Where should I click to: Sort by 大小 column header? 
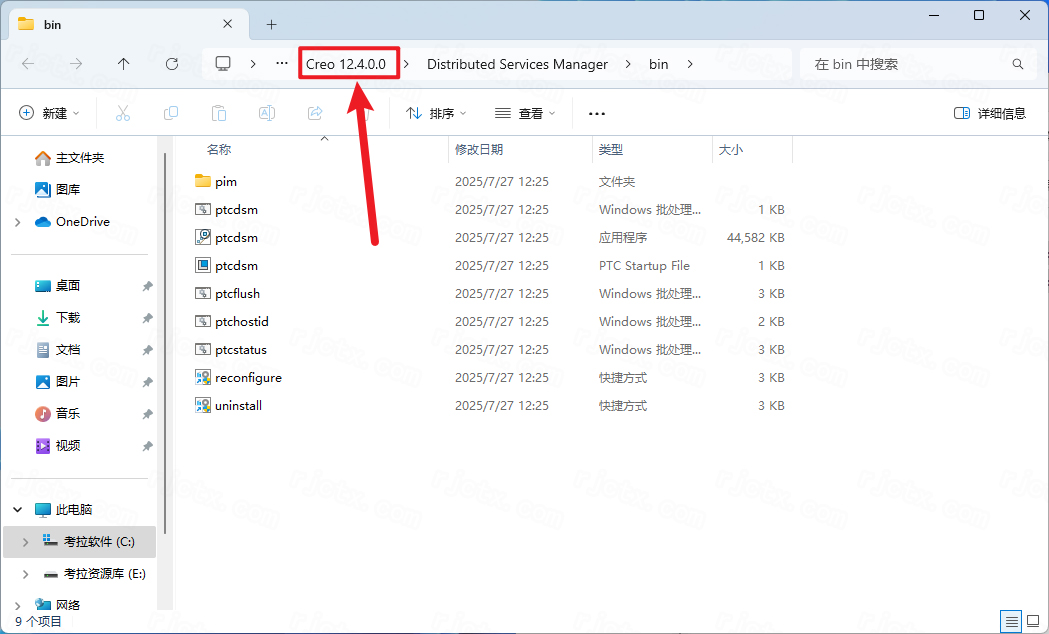(731, 150)
